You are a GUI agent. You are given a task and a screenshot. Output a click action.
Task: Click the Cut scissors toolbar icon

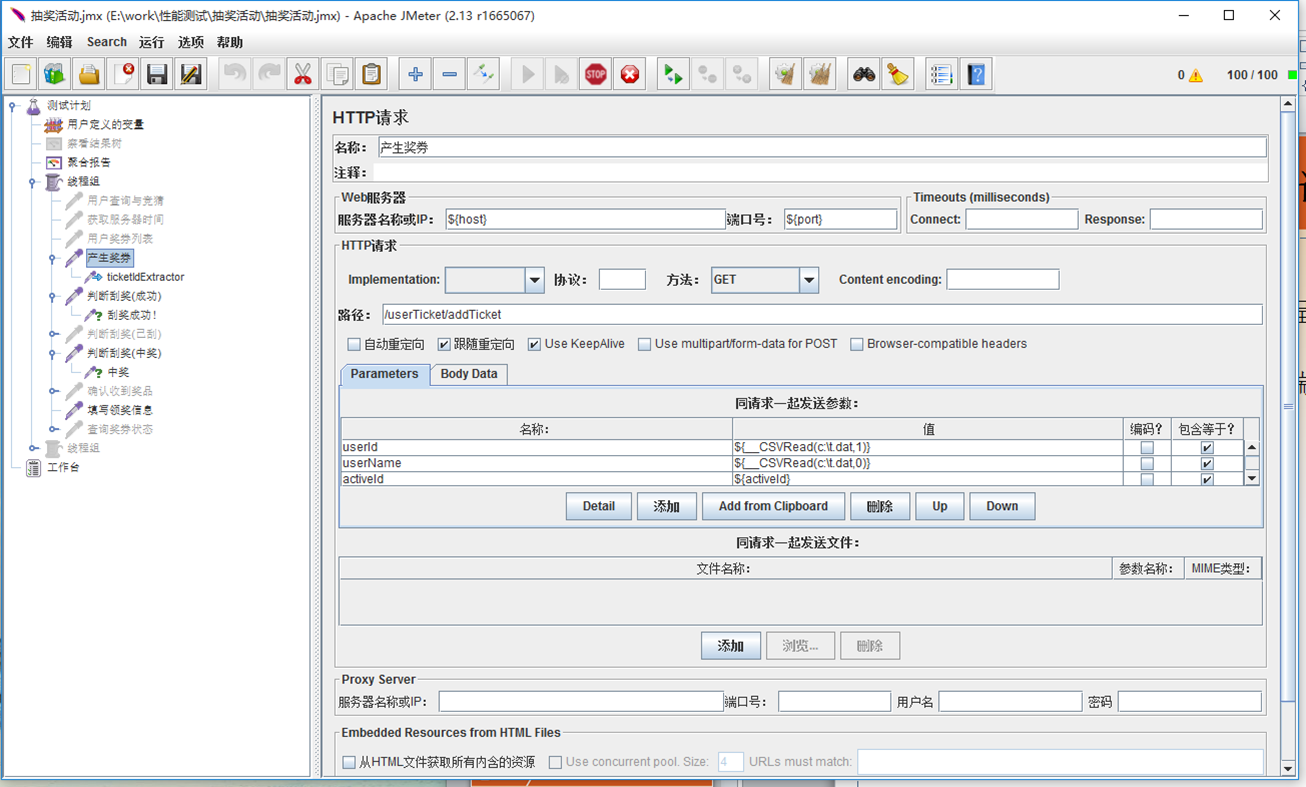coord(302,74)
